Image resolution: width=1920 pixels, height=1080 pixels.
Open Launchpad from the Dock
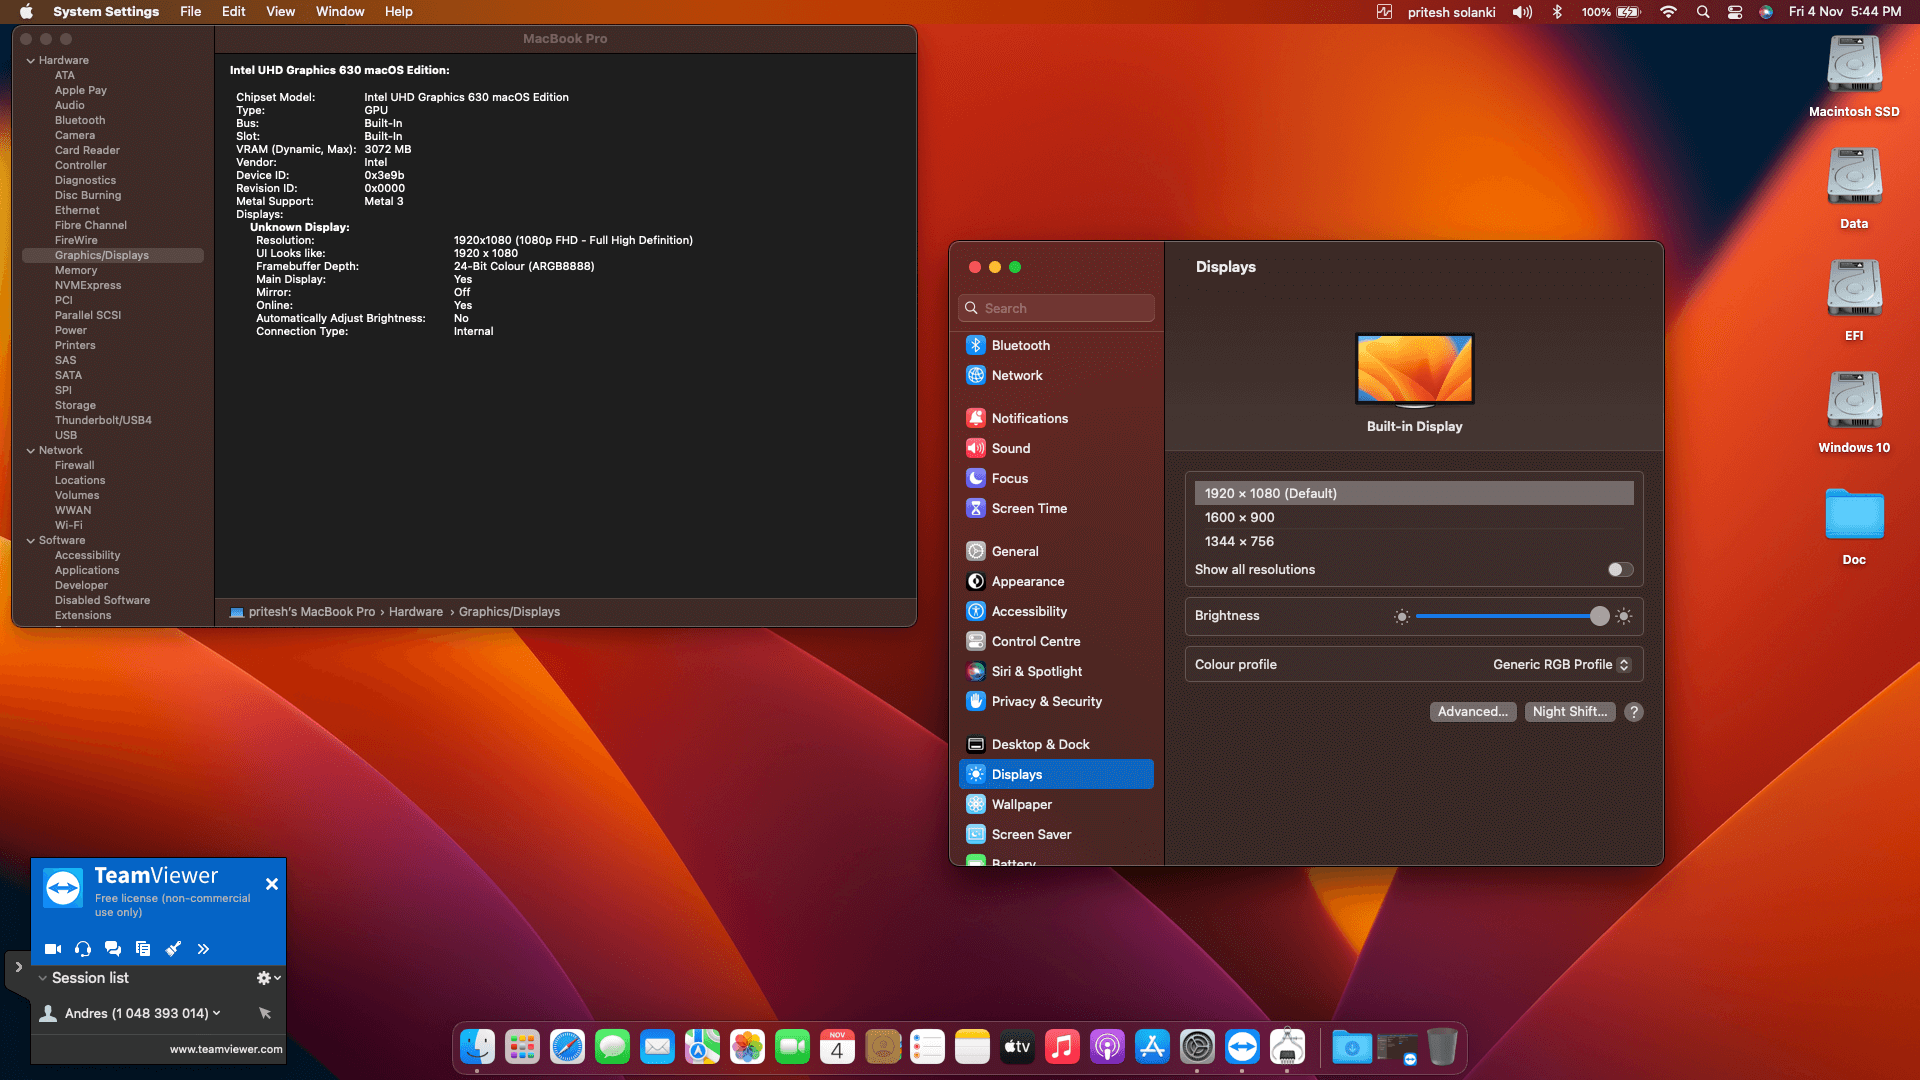522,1047
